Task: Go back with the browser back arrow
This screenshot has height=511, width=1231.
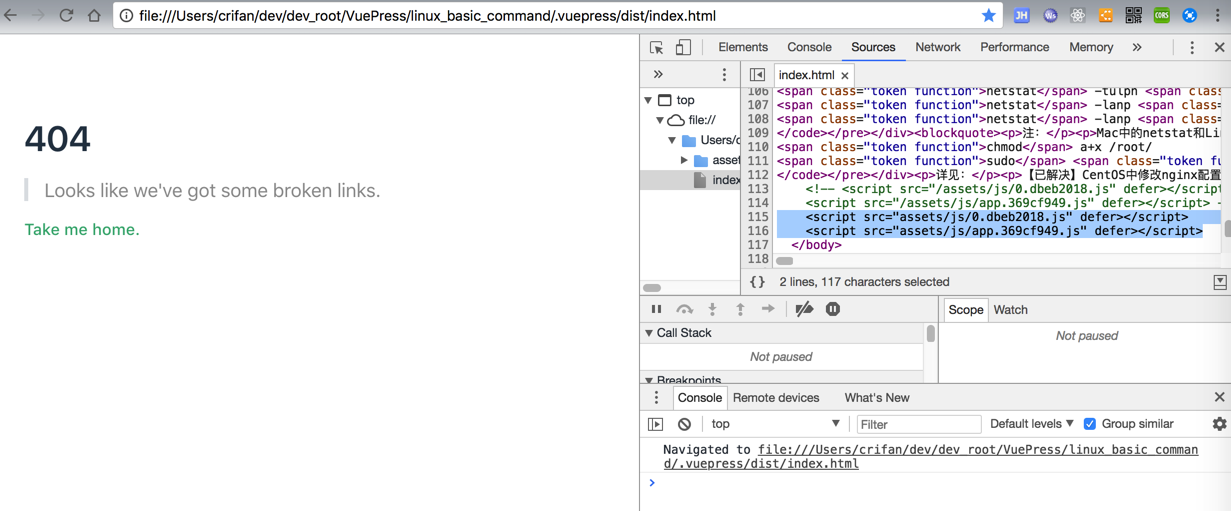Action: (x=11, y=15)
